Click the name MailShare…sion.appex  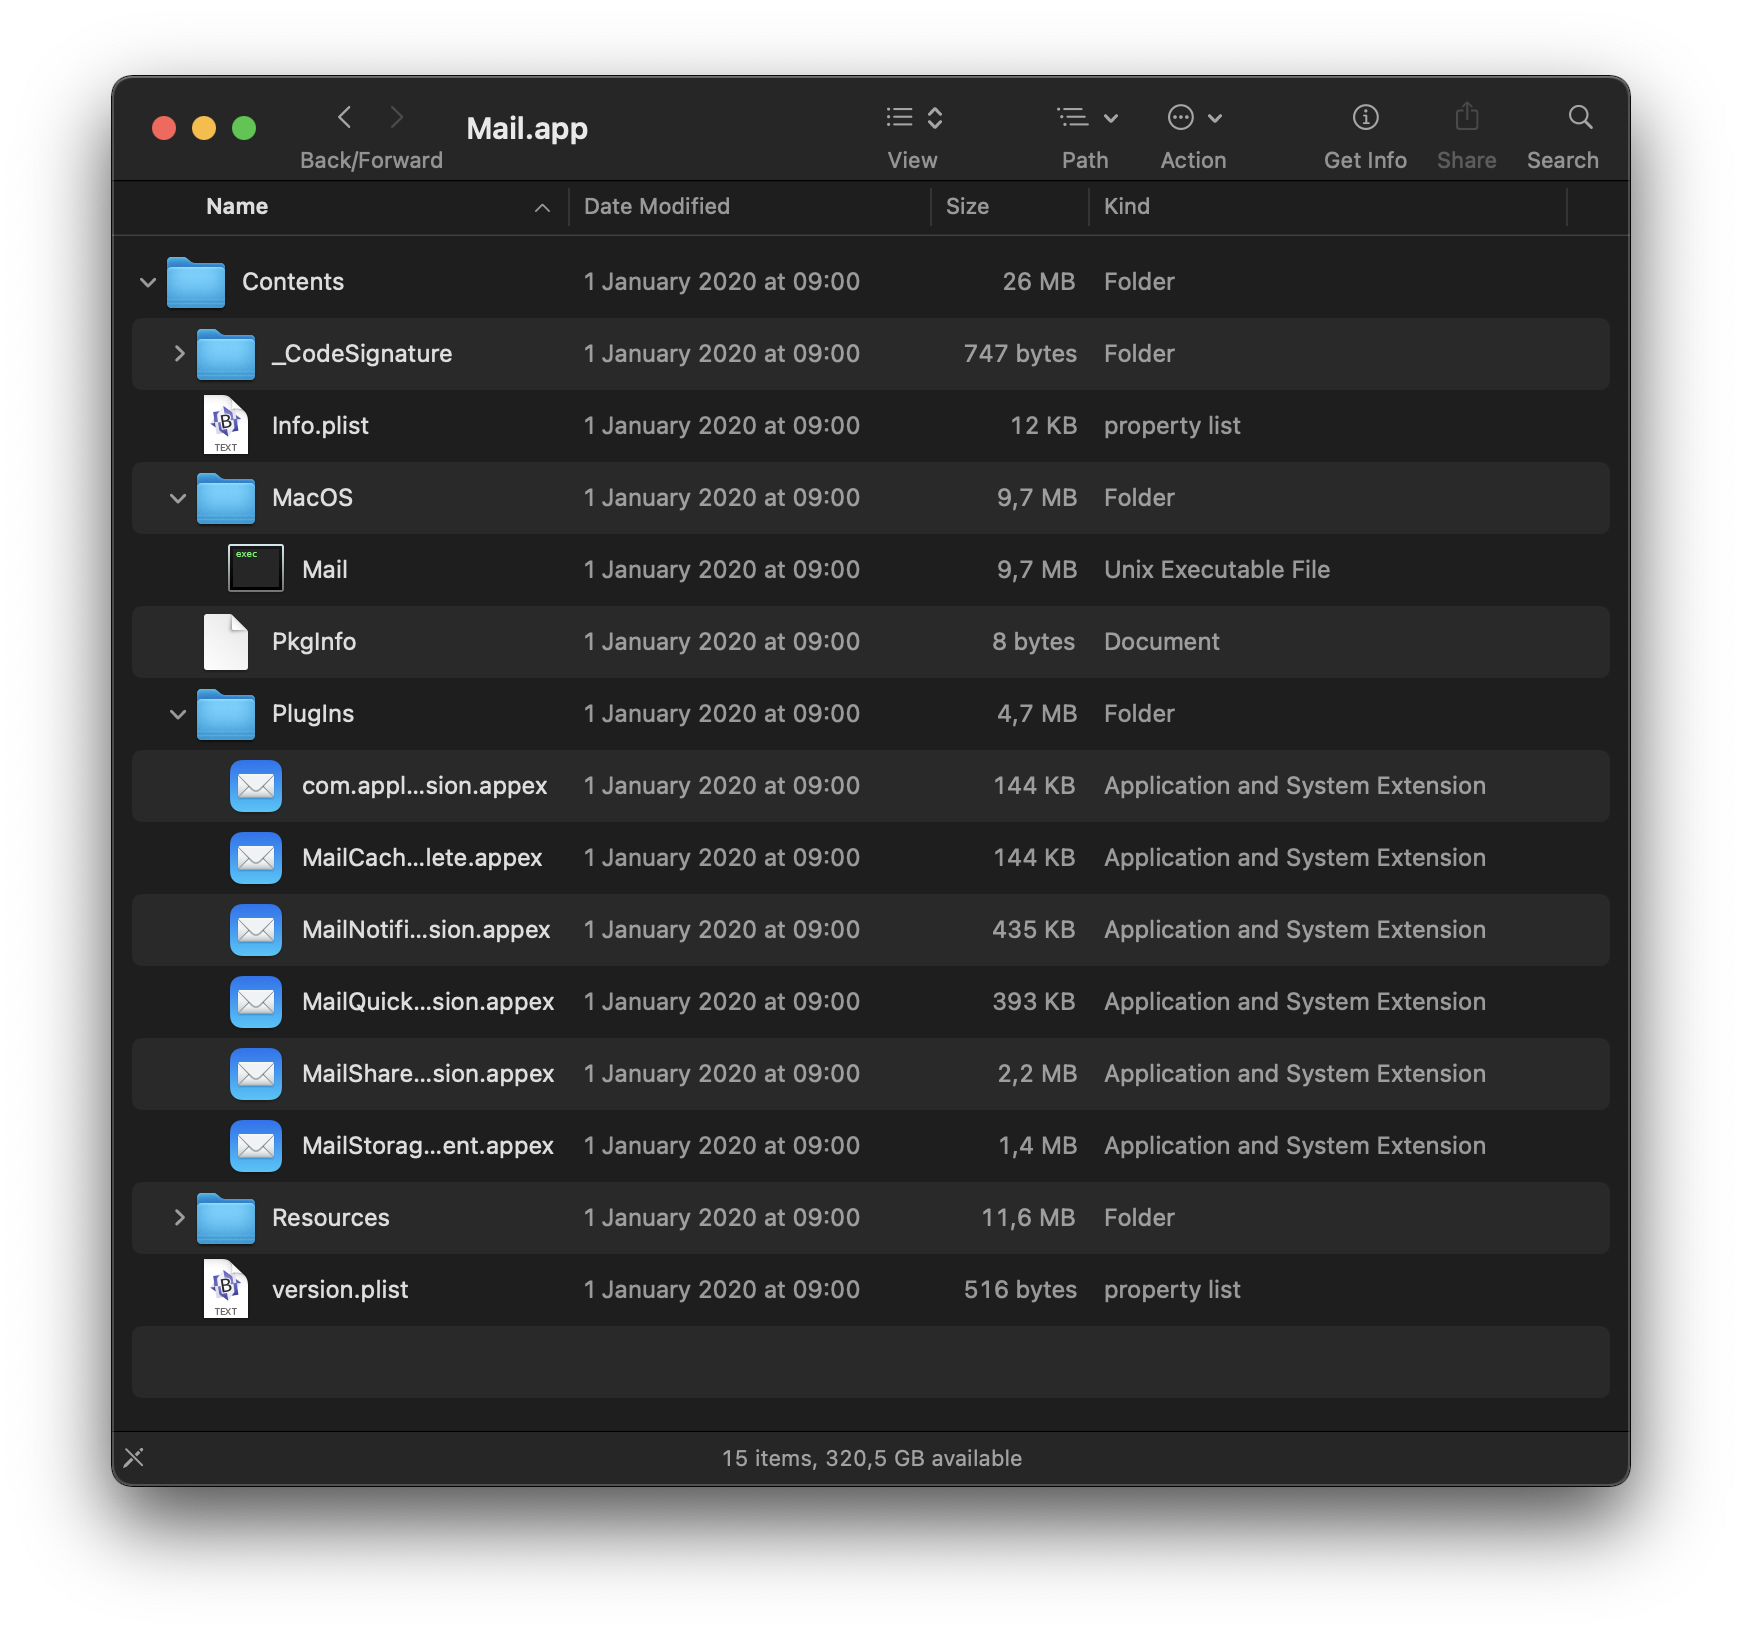(428, 1074)
